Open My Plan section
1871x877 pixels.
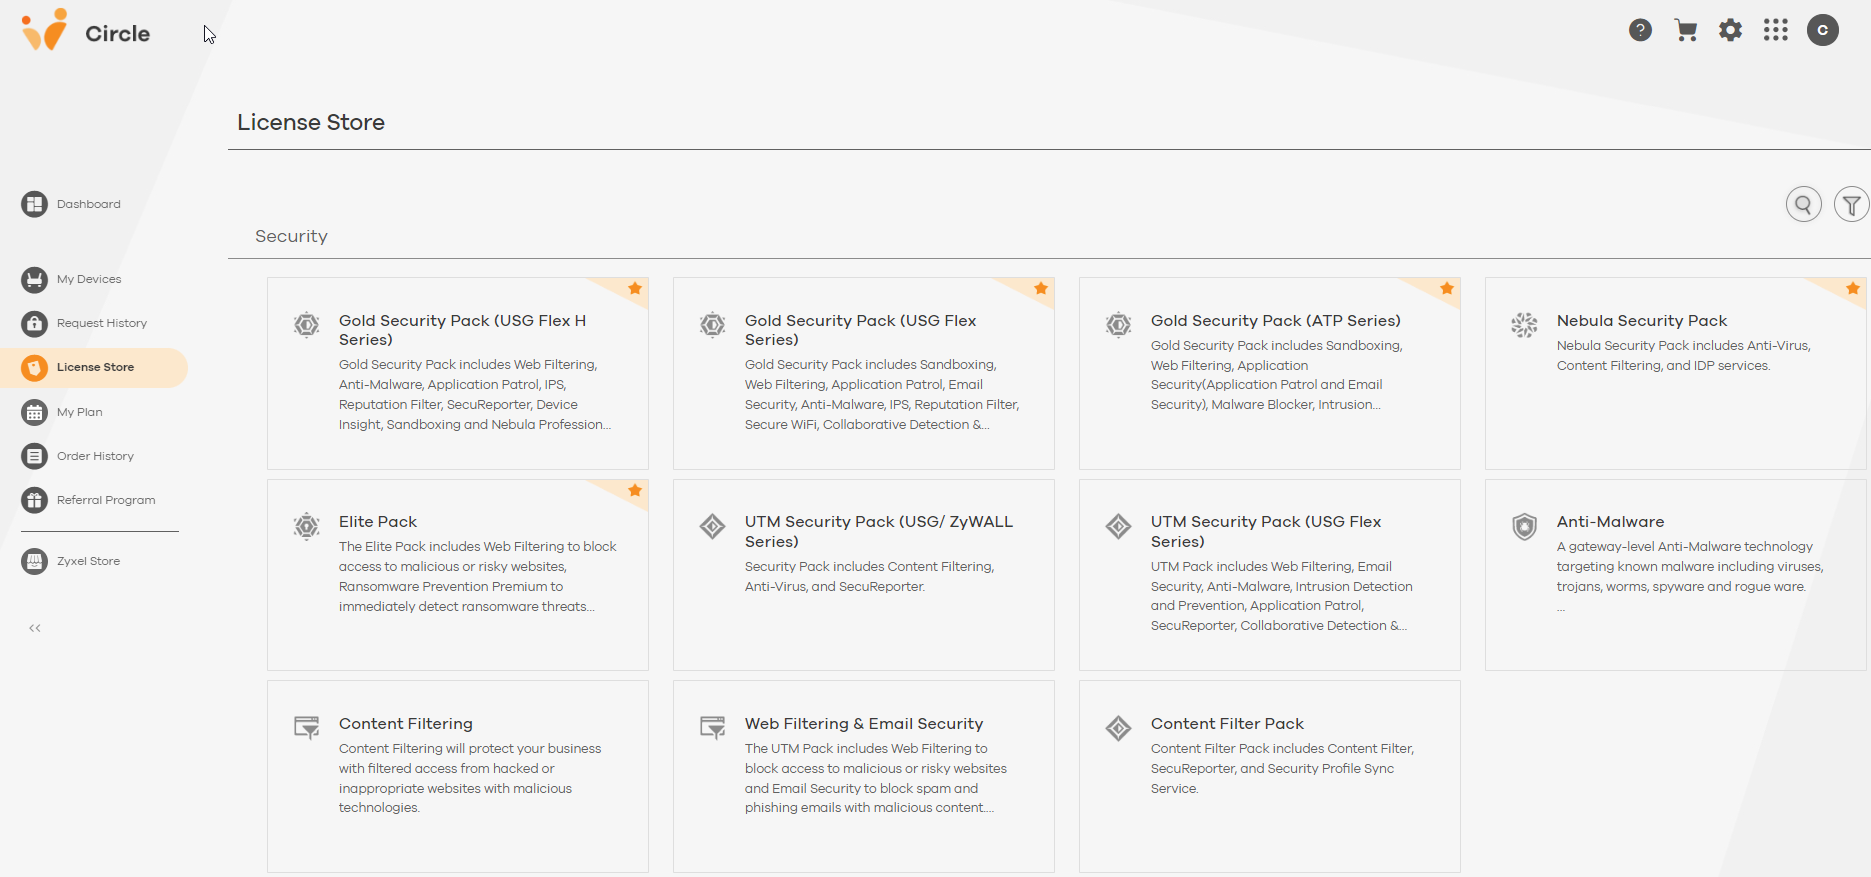(x=79, y=412)
